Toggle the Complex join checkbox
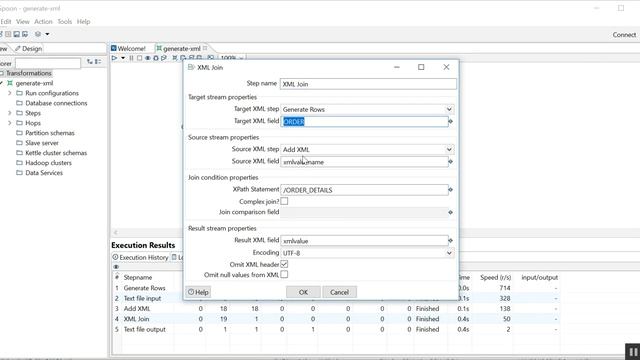Image resolution: width=640 pixels, height=360 pixels. coord(284,201)
